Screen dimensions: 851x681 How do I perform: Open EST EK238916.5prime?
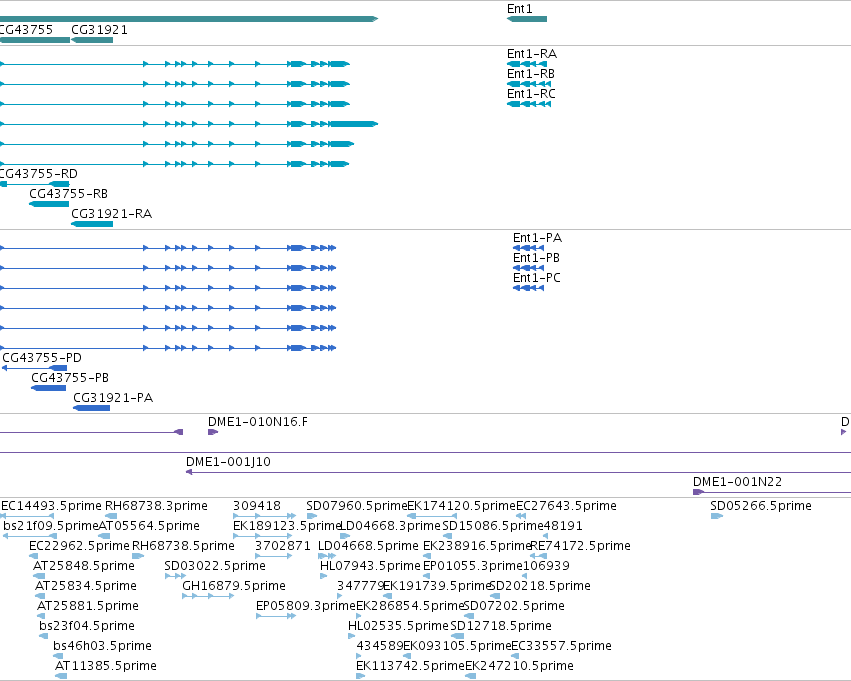click(477, 546)
